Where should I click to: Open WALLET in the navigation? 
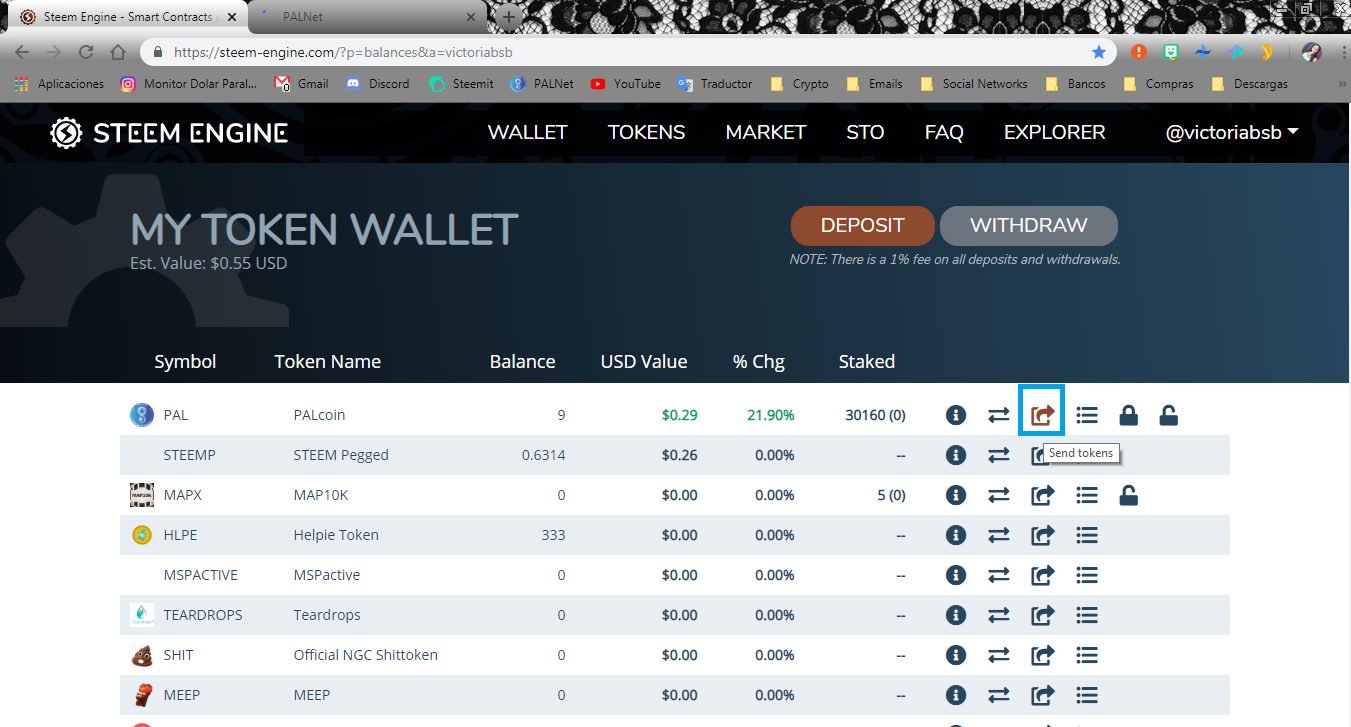527,132
